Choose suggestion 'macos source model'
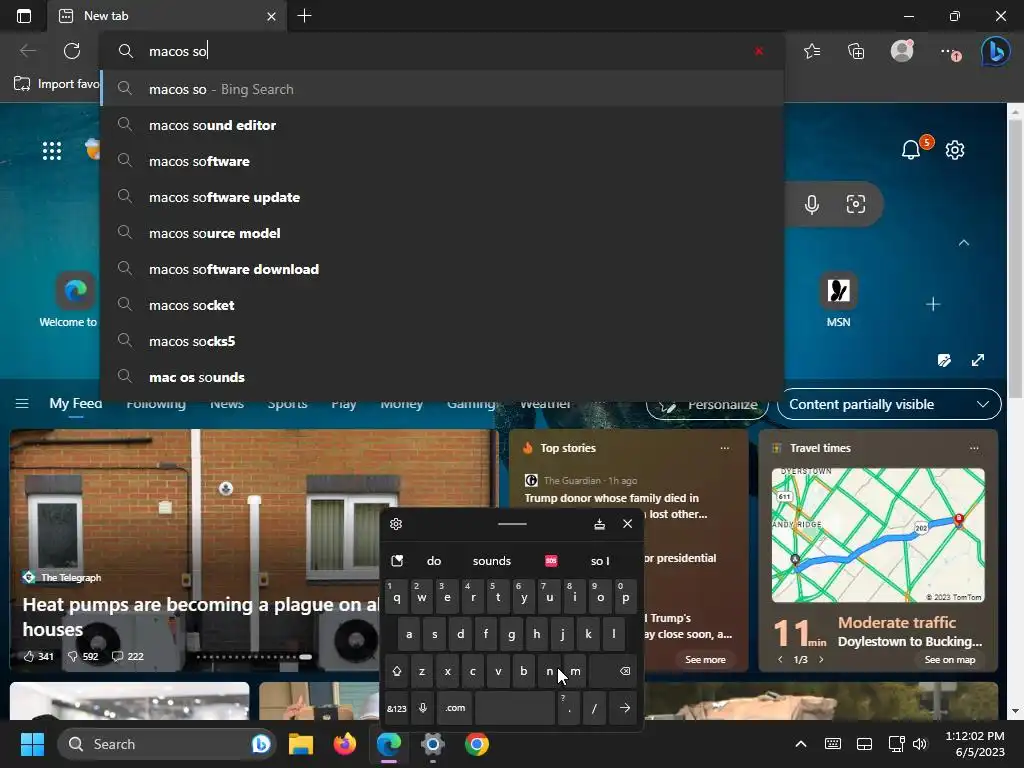This screenshot has width=1024, height=768. (442, 232)
